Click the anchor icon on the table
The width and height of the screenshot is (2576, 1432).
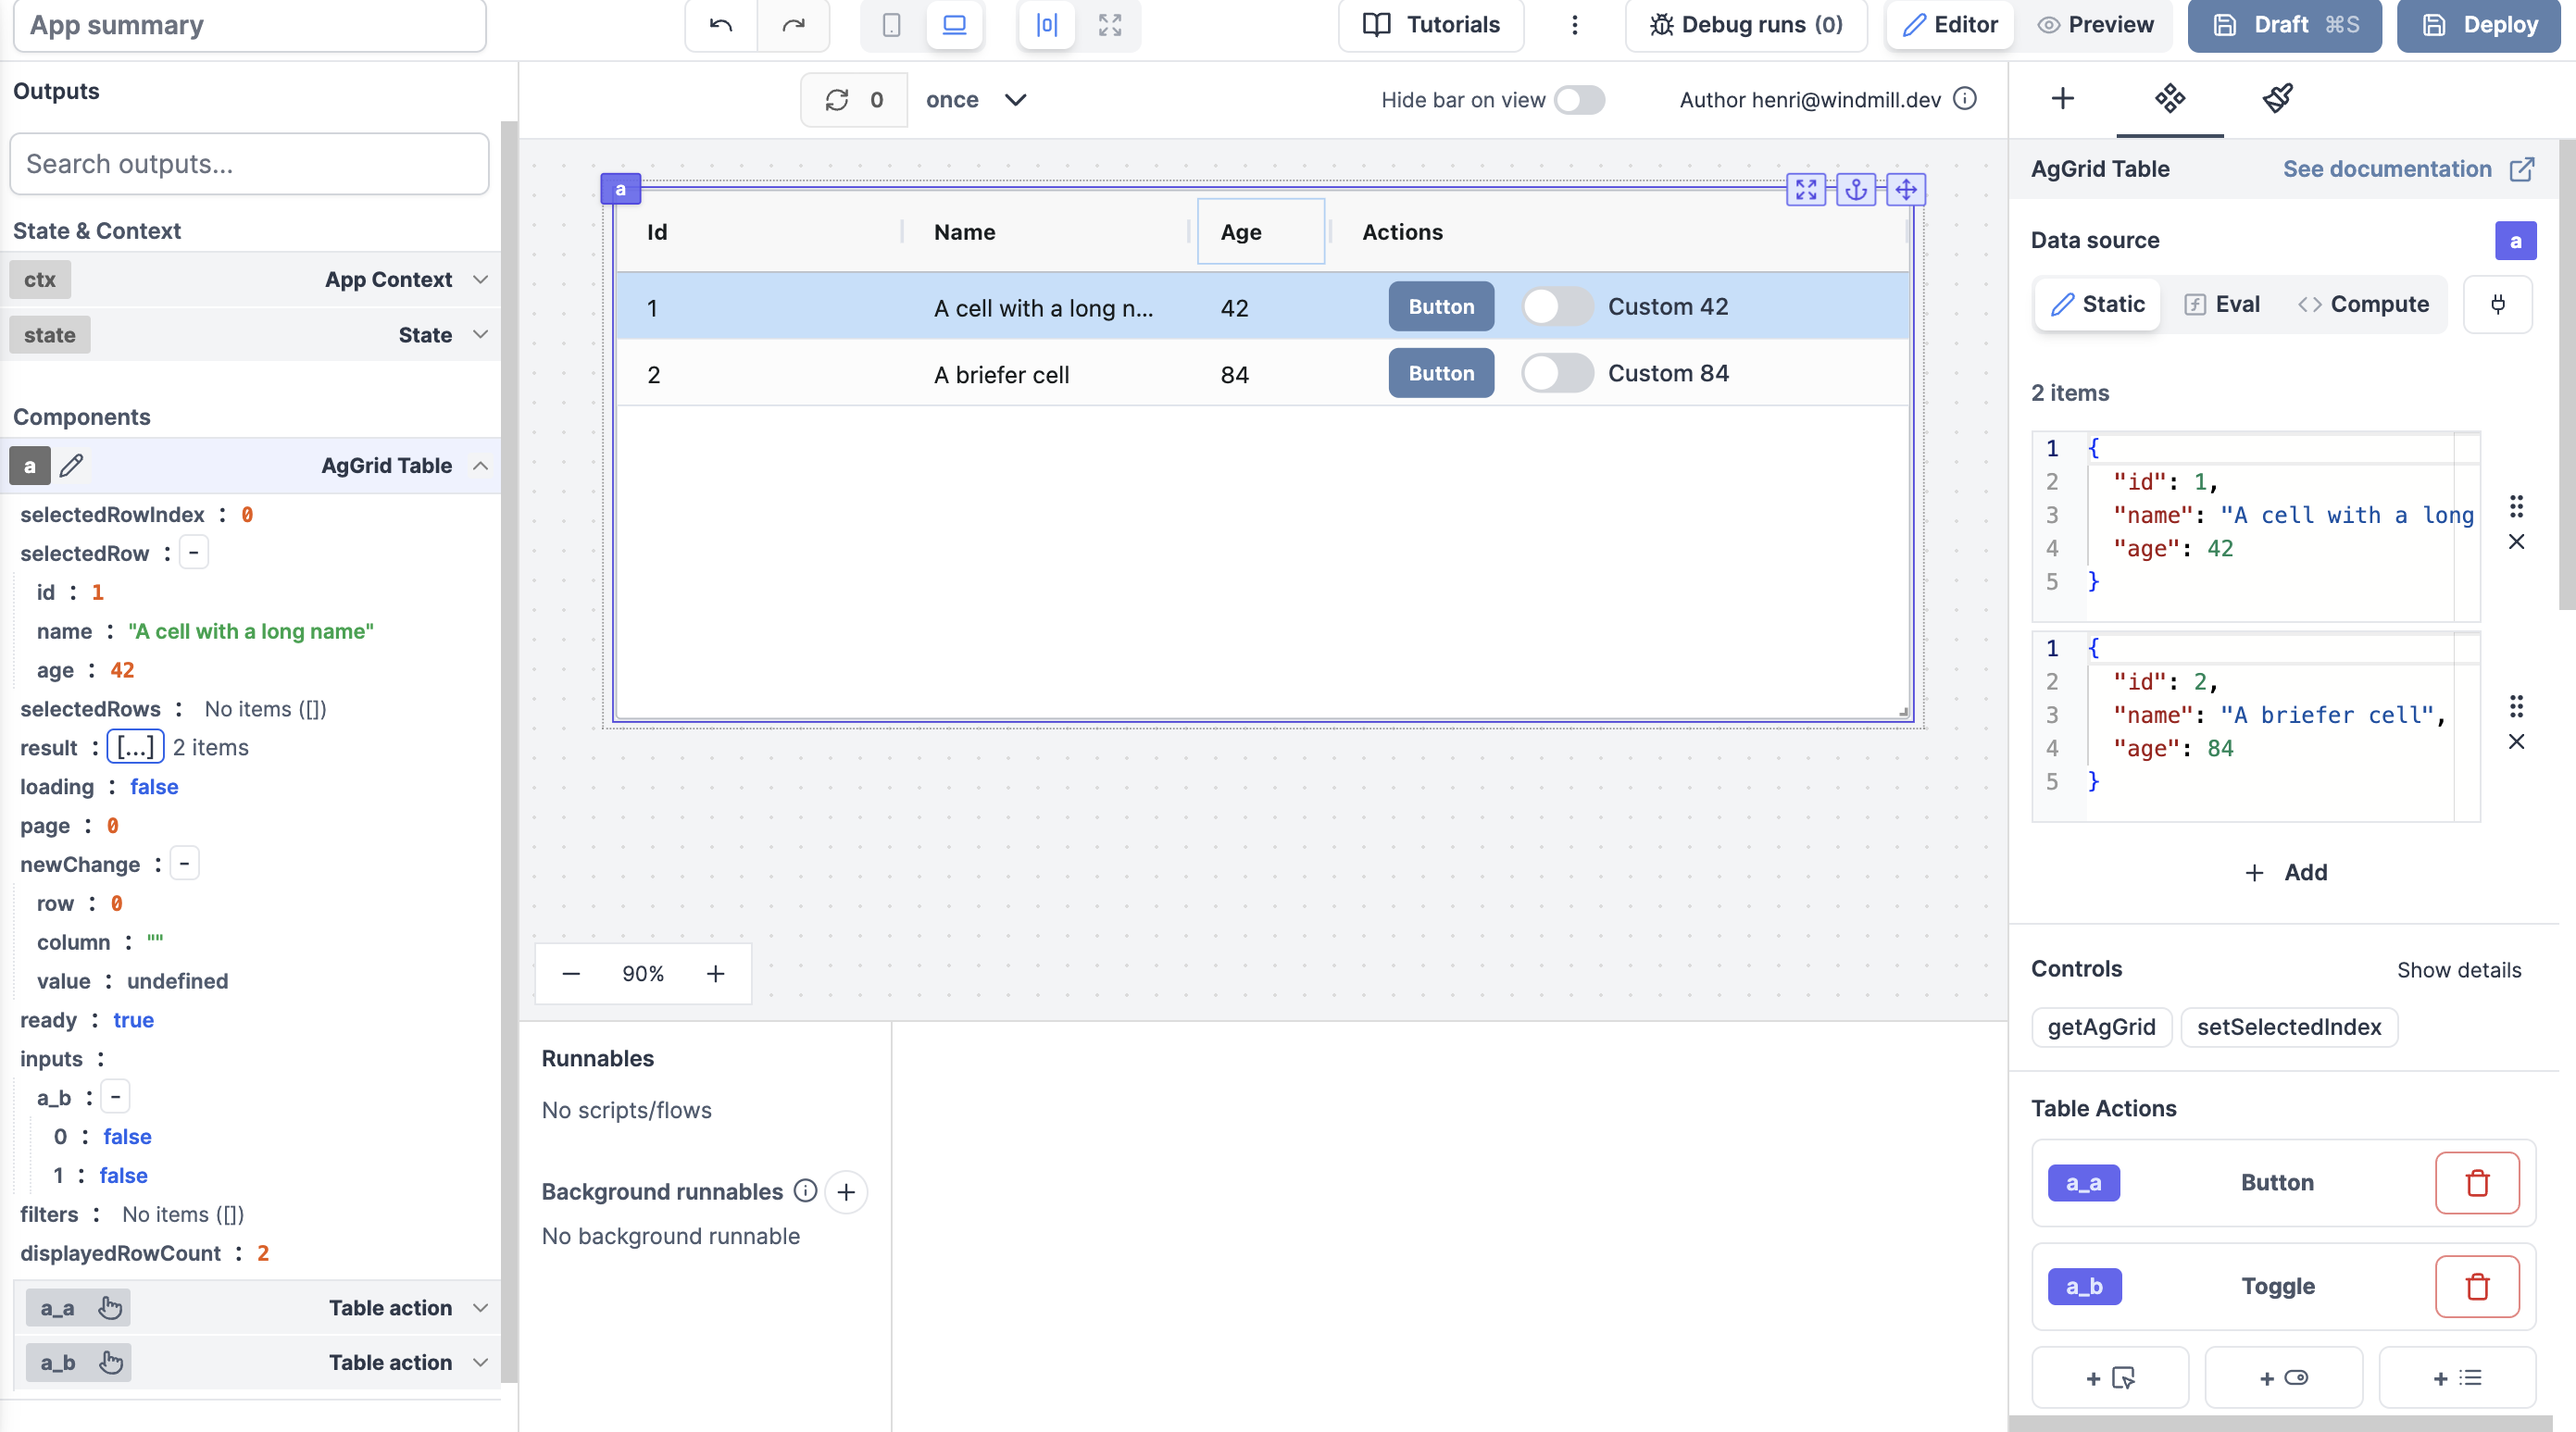coord(1856,189)
